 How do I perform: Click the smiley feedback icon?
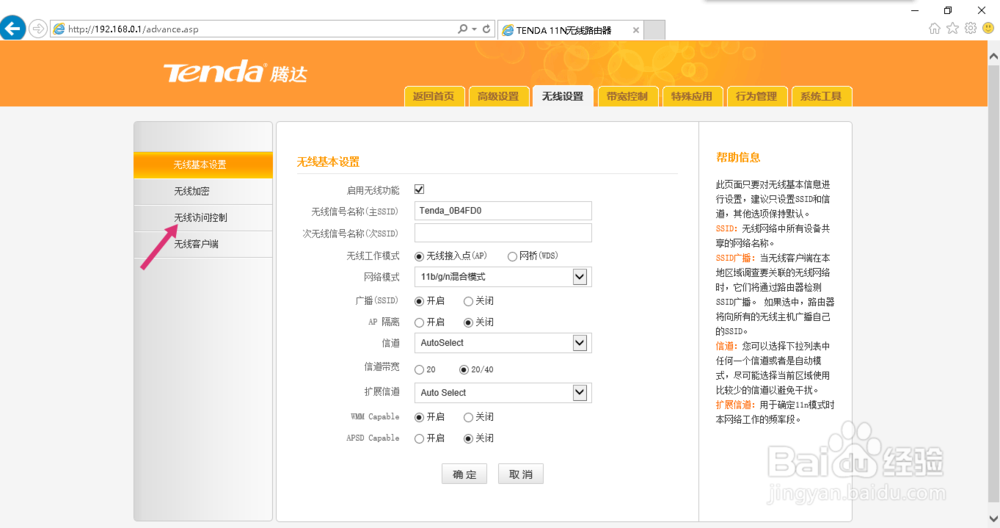coord(988,28)
